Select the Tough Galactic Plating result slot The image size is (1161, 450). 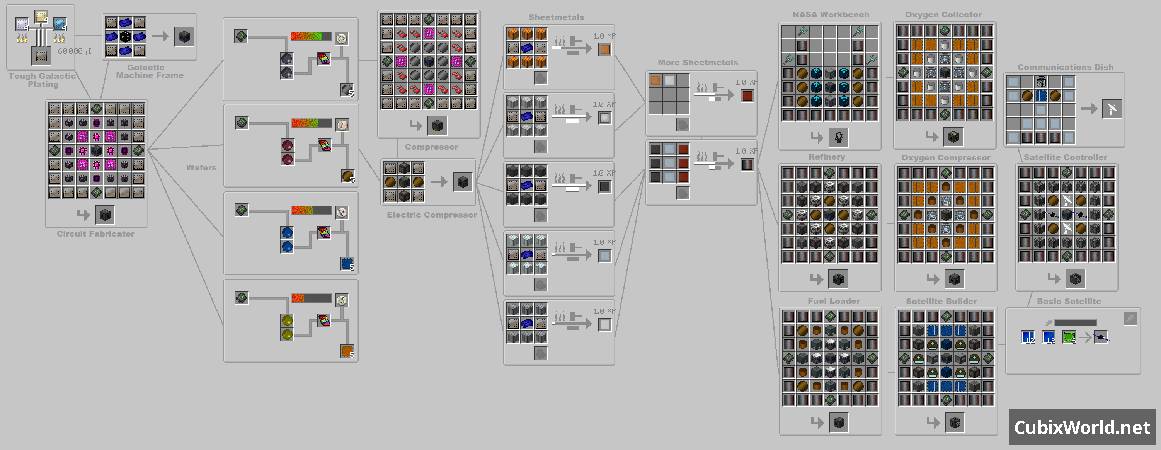click(x=41, y=56)
